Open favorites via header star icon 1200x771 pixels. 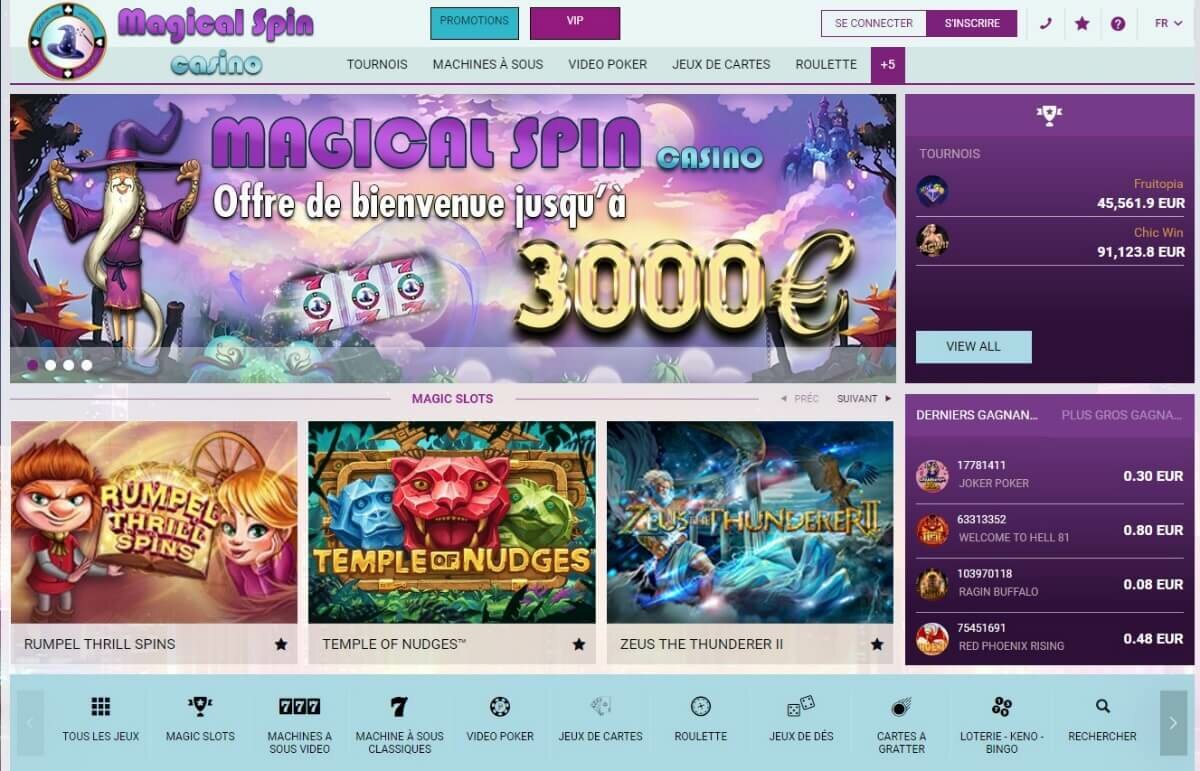click(1082, 24)
